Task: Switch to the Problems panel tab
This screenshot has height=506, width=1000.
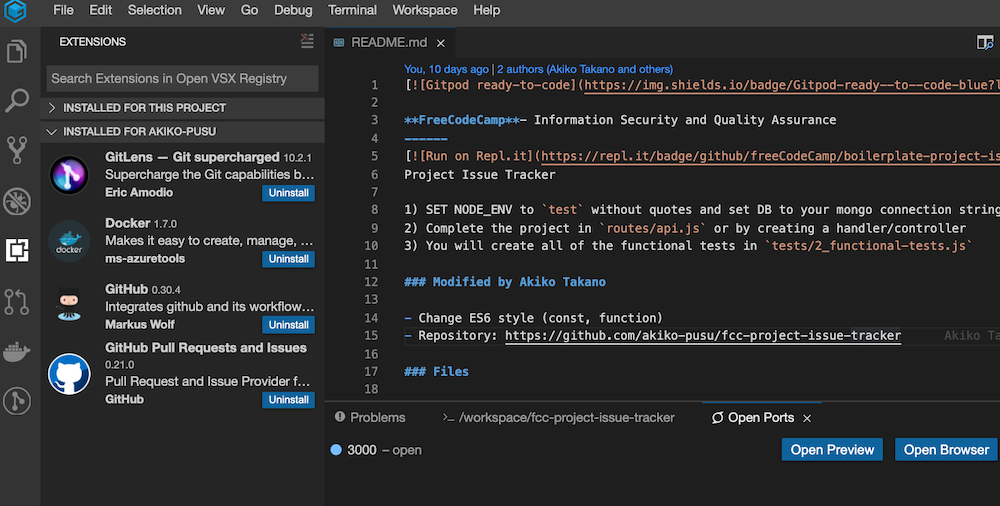Action: [371, 417]
